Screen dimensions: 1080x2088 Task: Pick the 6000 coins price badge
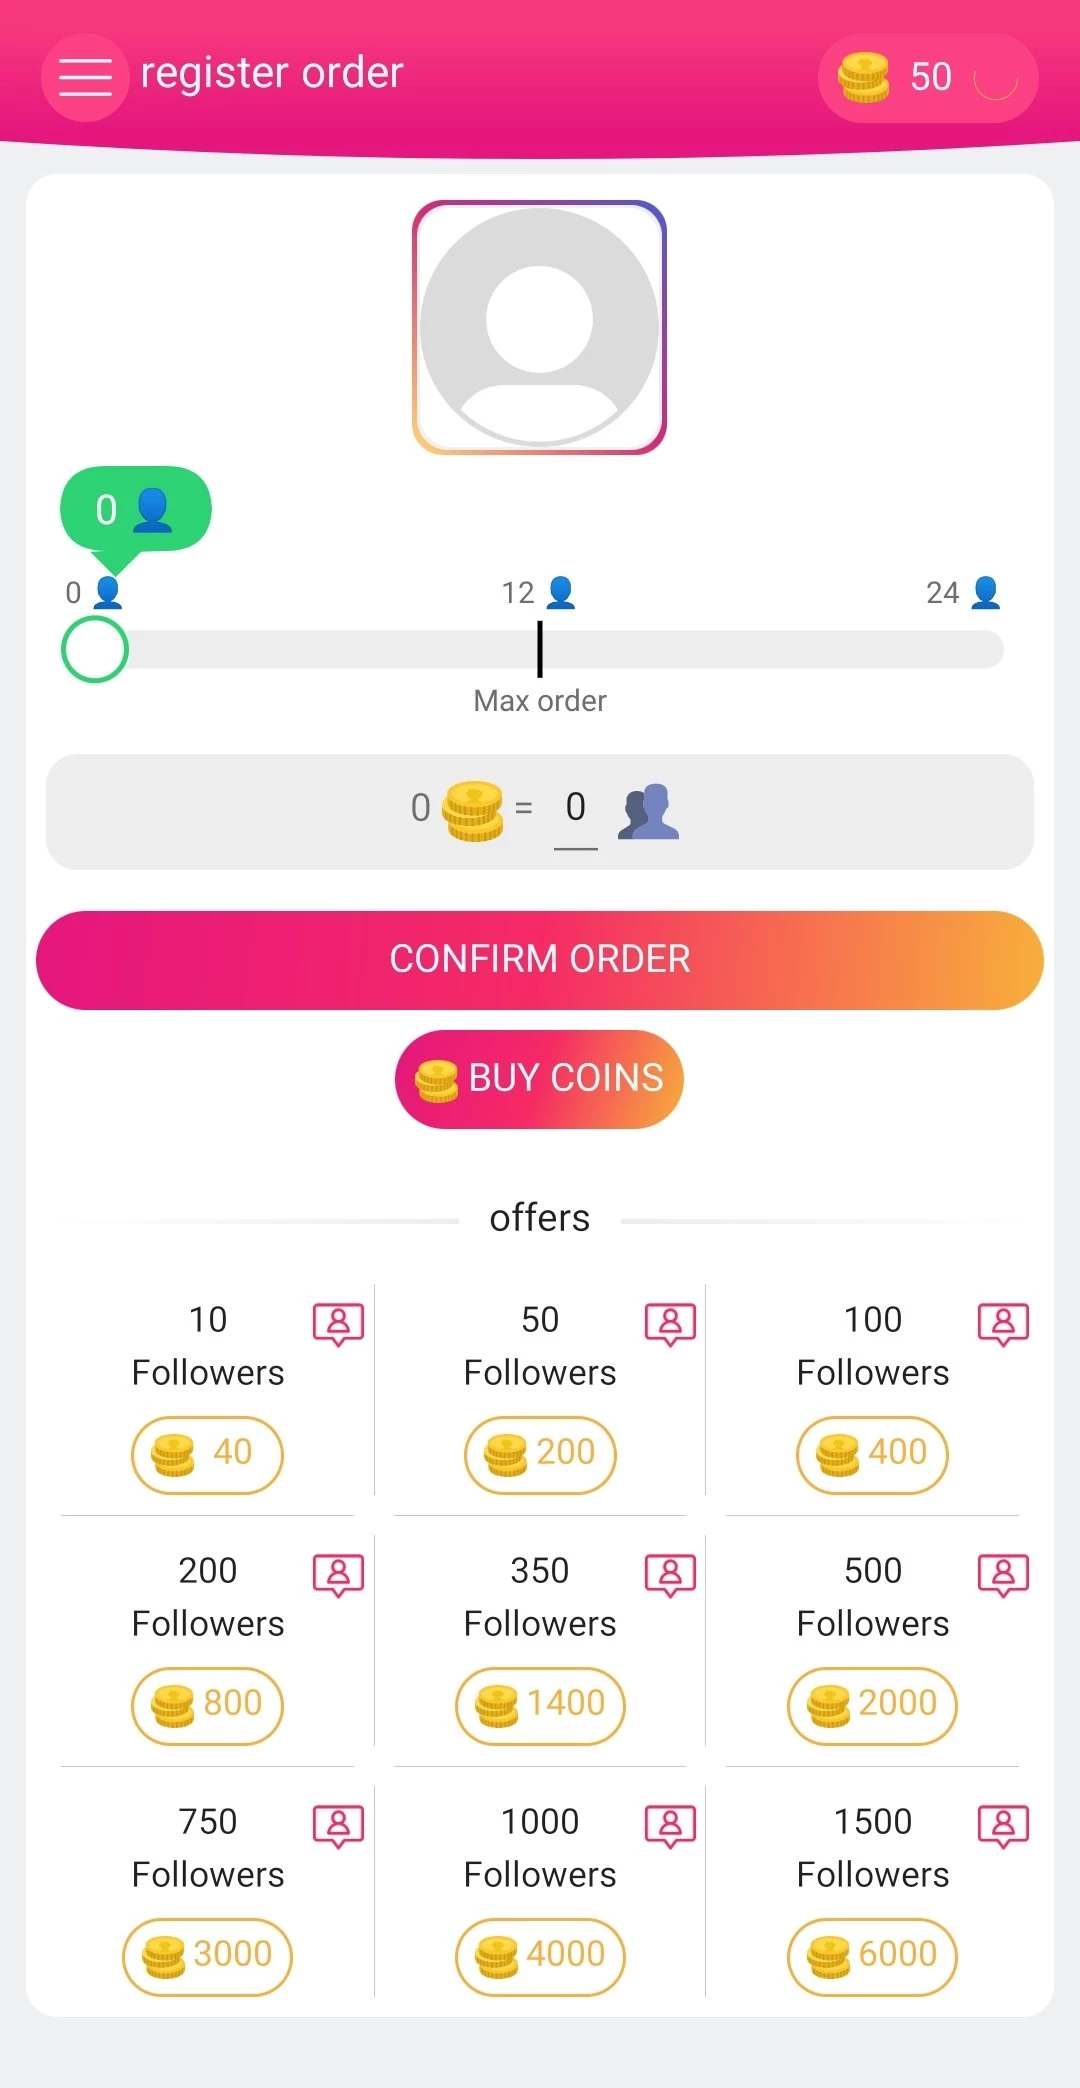point(872,1957)
